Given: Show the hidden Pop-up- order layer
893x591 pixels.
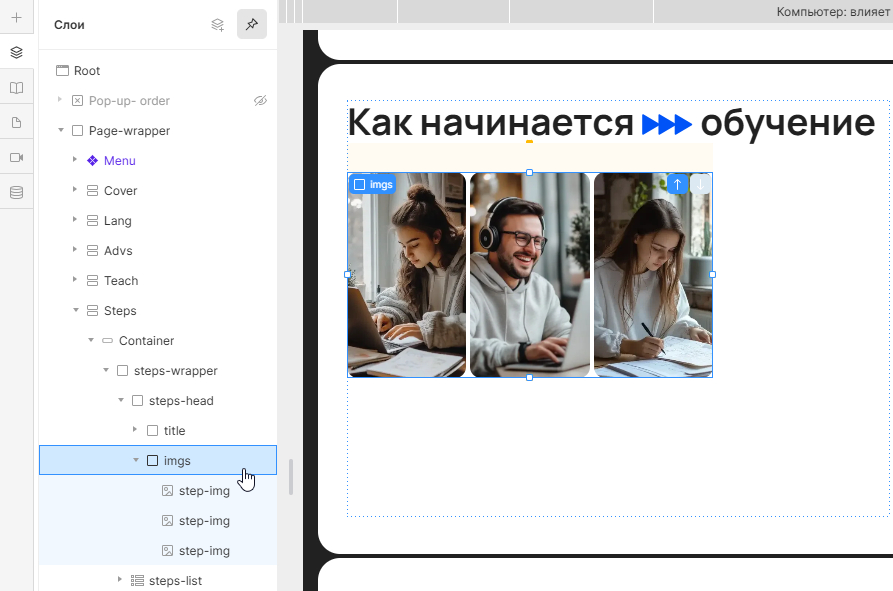Looking at the screenshot, I should [260, 101].
